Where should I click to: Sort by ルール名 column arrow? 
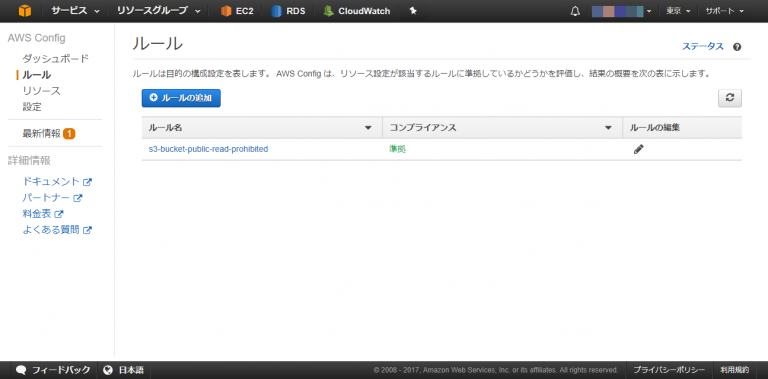coord(368,128)
